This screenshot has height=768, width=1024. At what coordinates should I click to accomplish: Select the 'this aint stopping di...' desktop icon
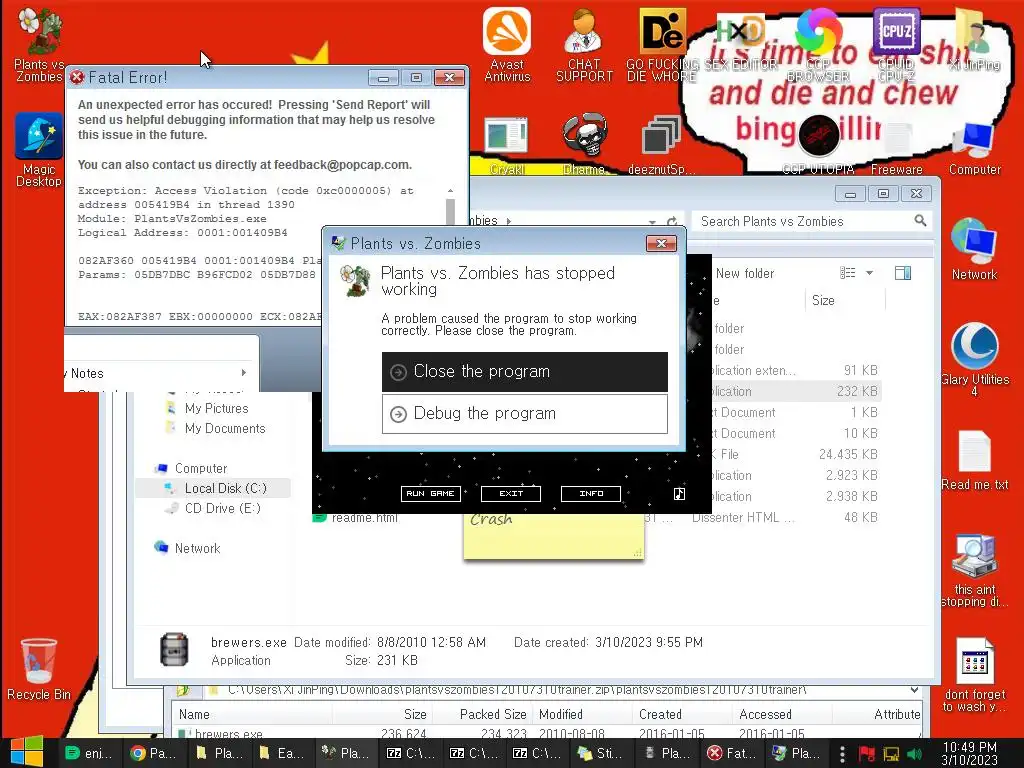[974, 571]
